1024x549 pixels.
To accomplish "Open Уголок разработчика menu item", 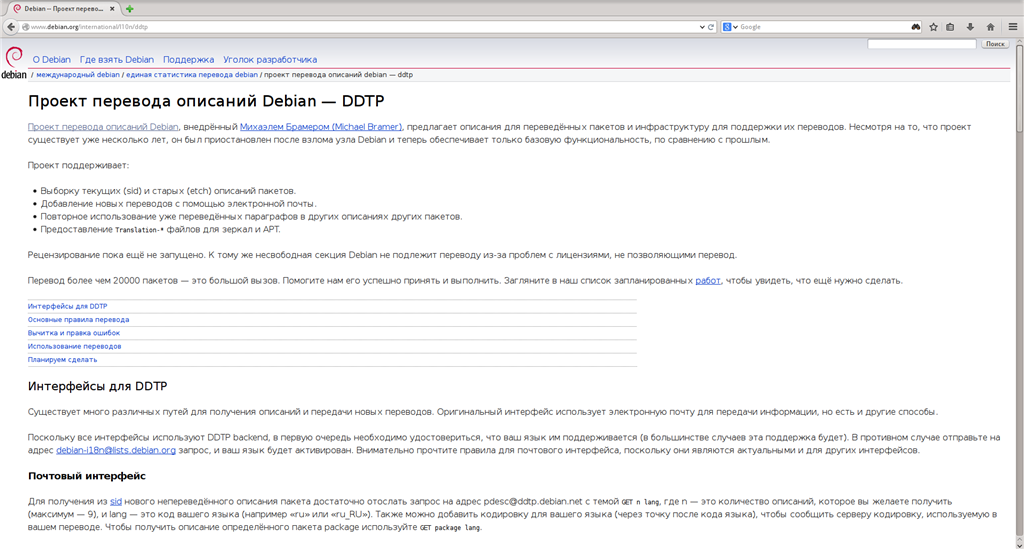I will pos(270,59).
